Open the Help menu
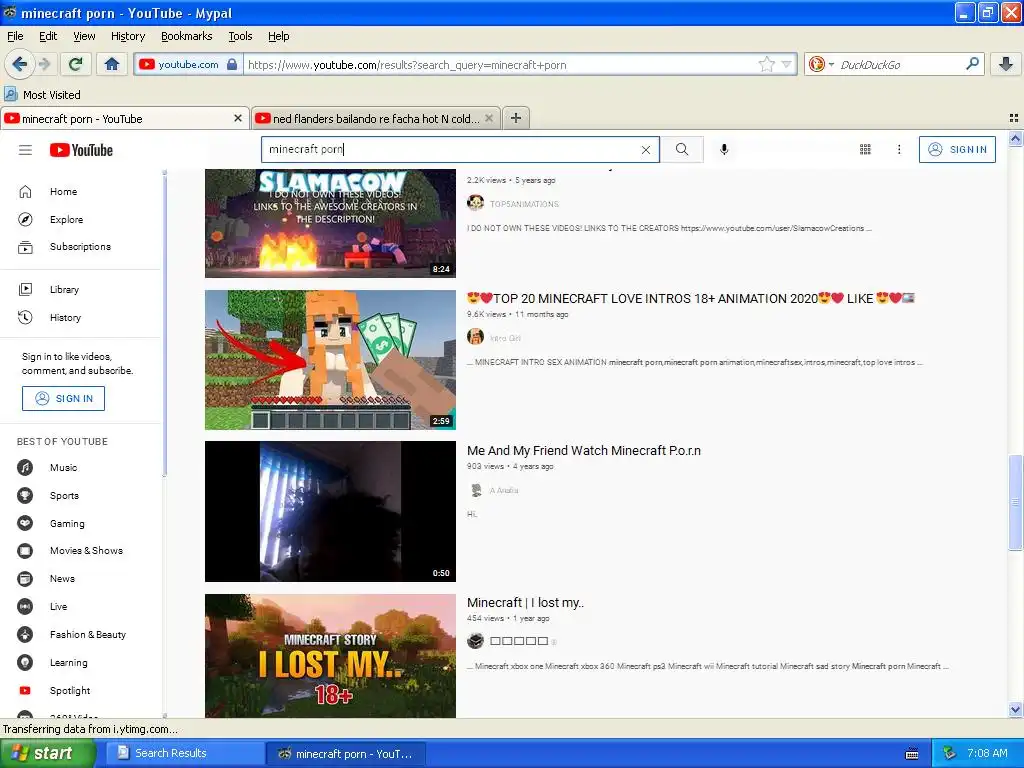The image size is (1024, 768). point(279,36)
